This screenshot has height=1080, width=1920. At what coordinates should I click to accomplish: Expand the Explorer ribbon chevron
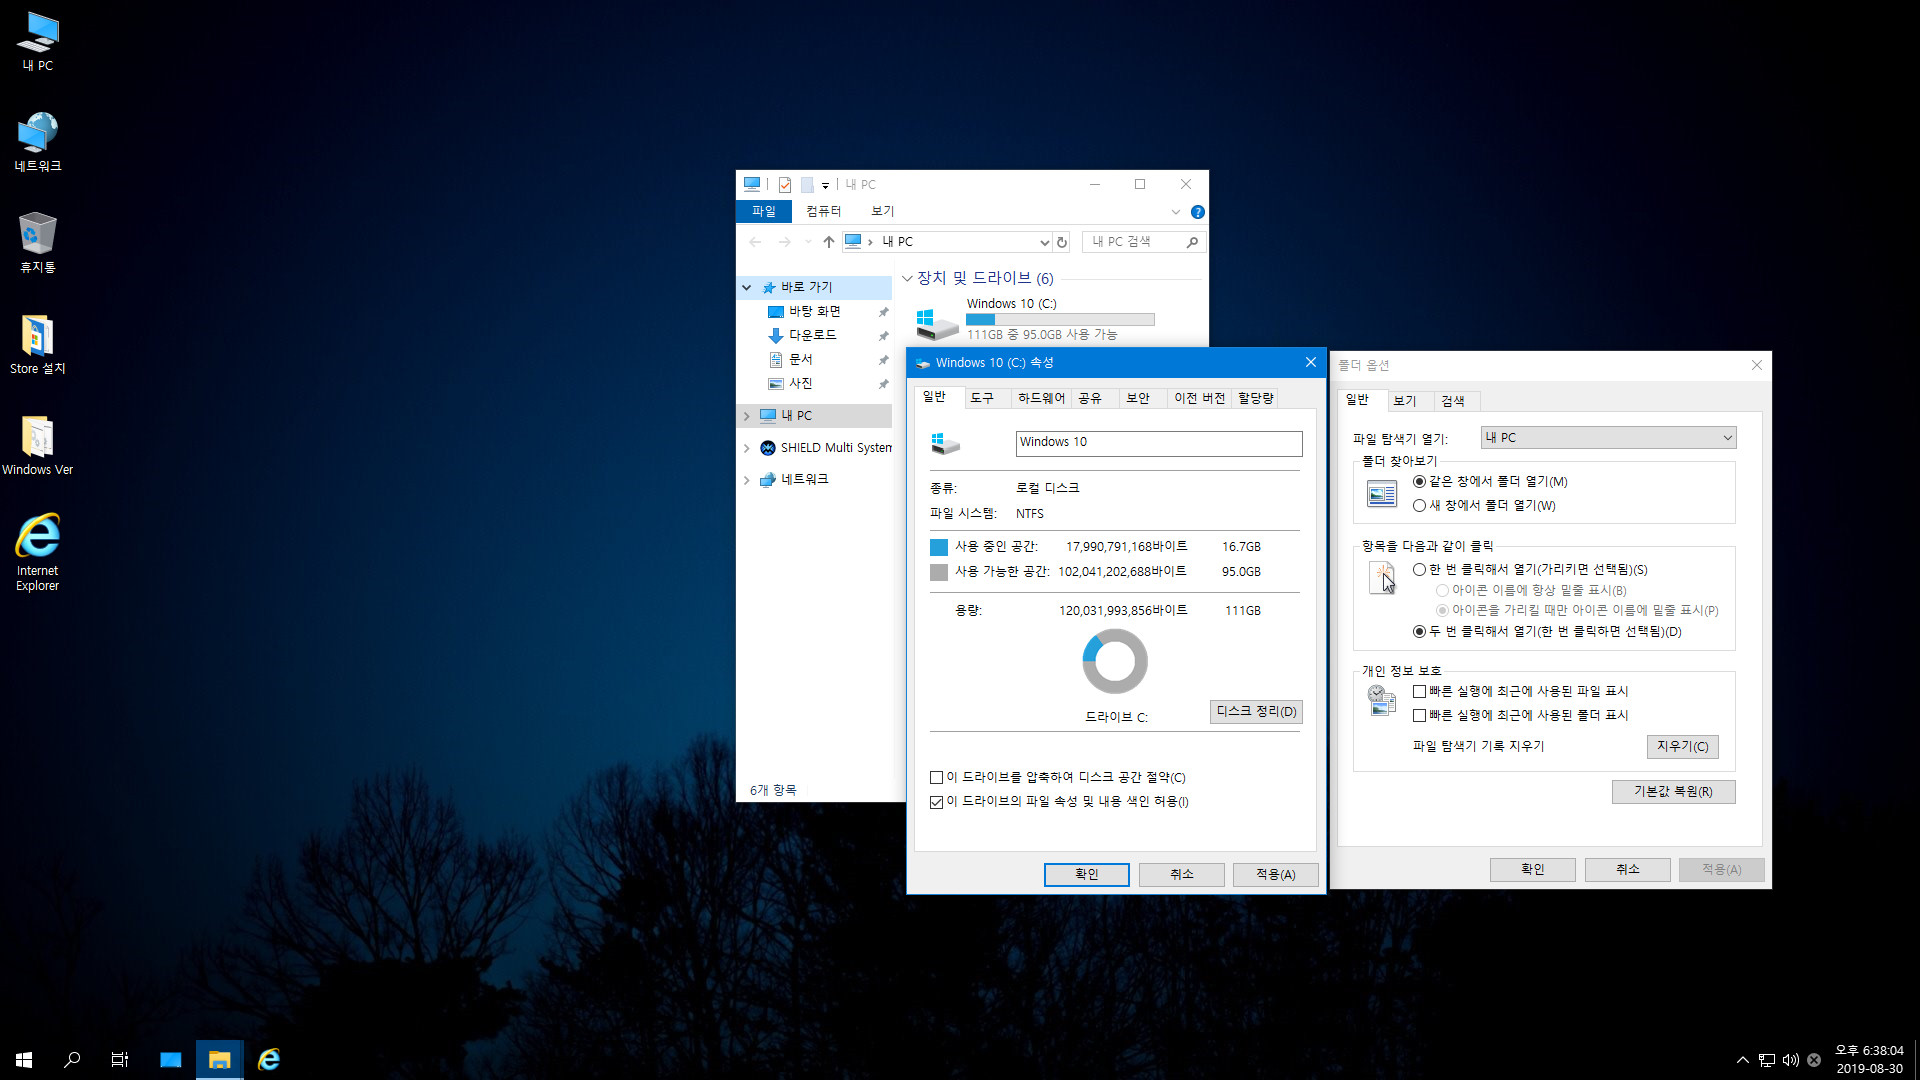1175,212
